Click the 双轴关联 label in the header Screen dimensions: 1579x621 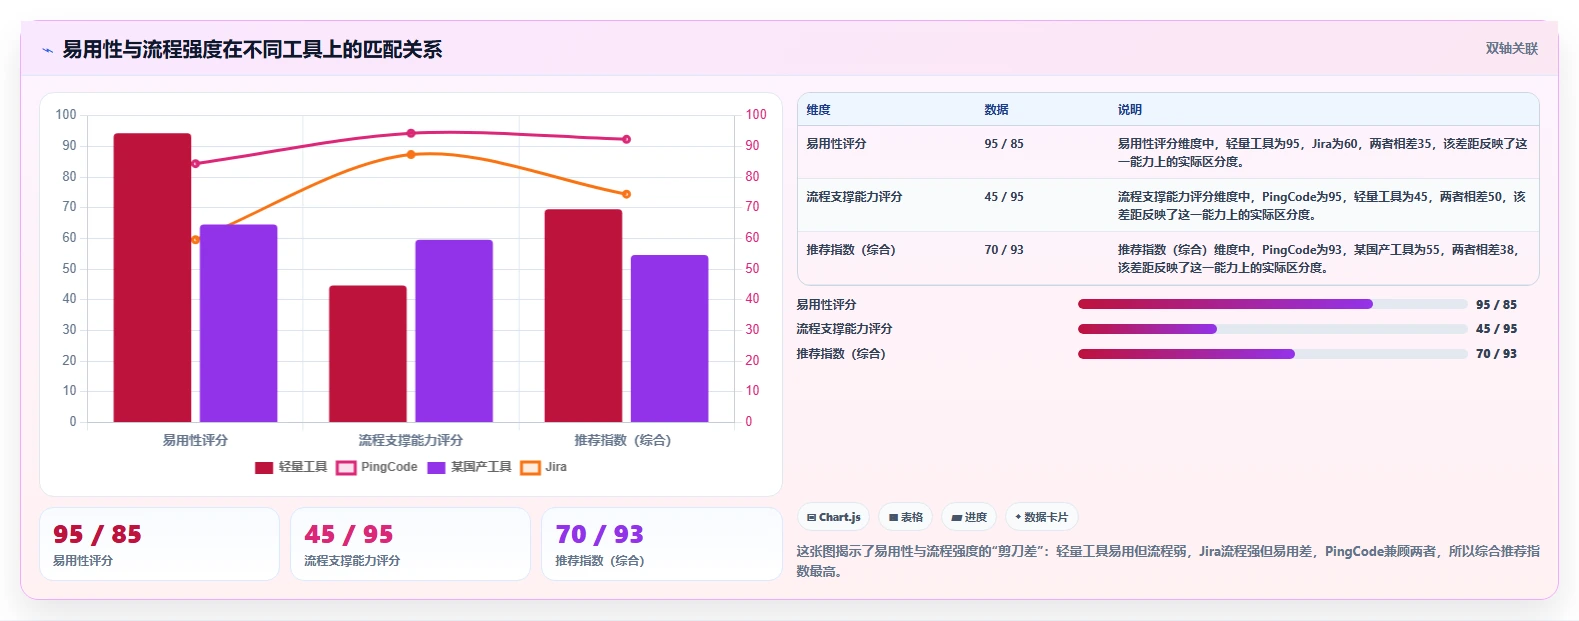pyautogui.click(x=1511, y=48)
